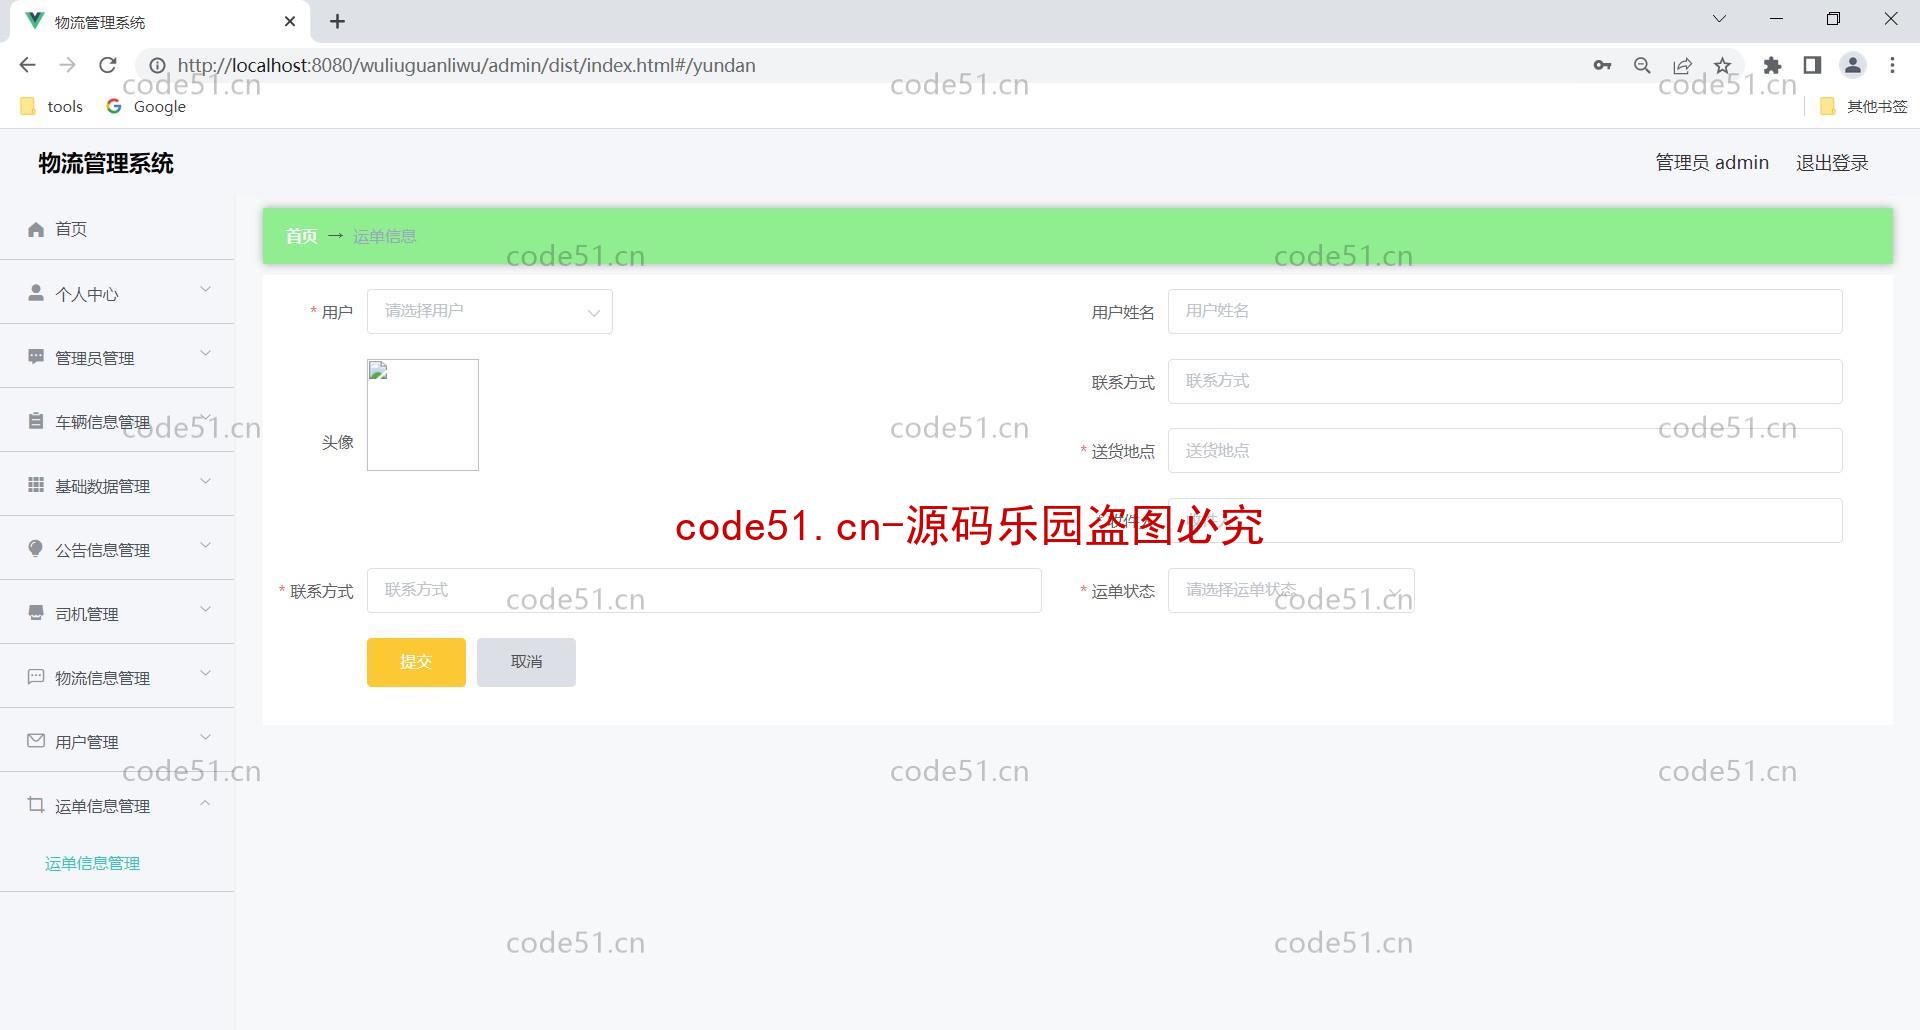Click 司机管理 sidebar label
Viewport: 1920px width, 1030px height.
tap(87, 614)
